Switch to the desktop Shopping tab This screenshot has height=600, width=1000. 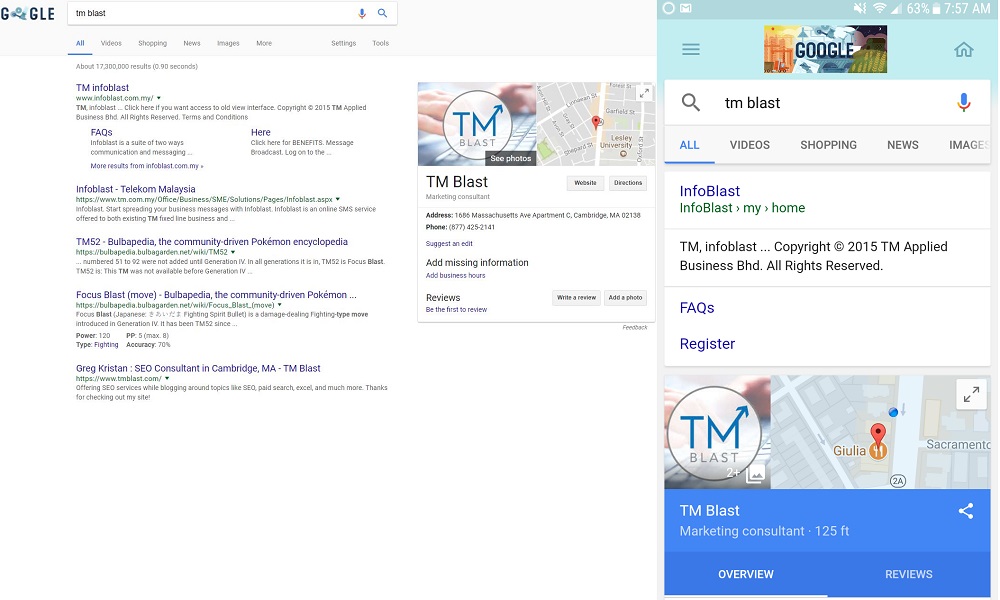click(152, 43)
